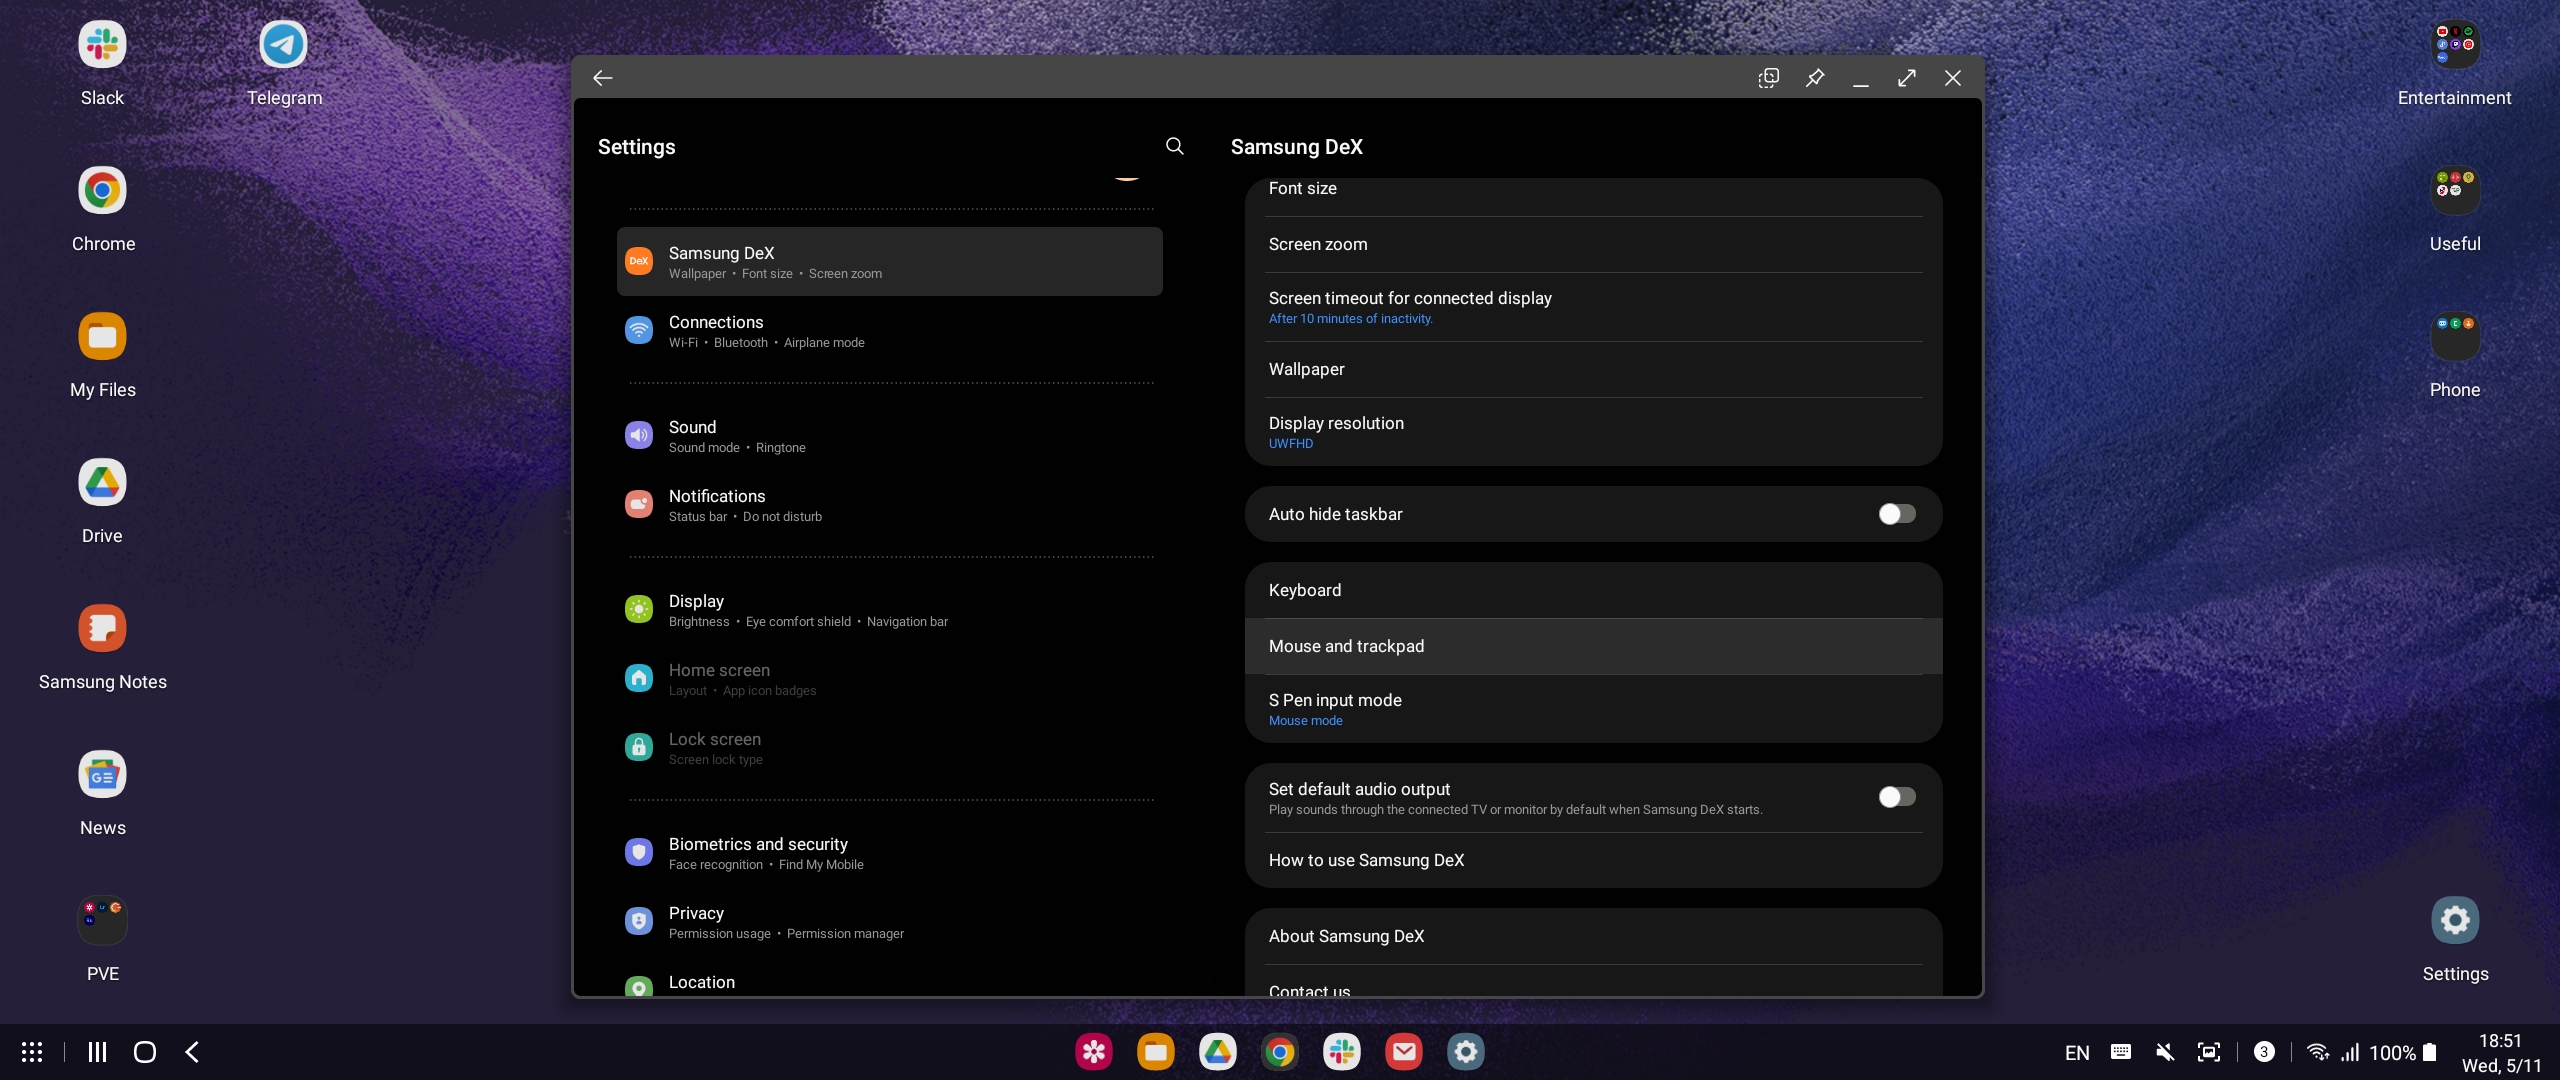The width and height of the screenshot is (2560, 1080).
Task: Launch Slack from the taskbar
Action: (1341, 1052)
